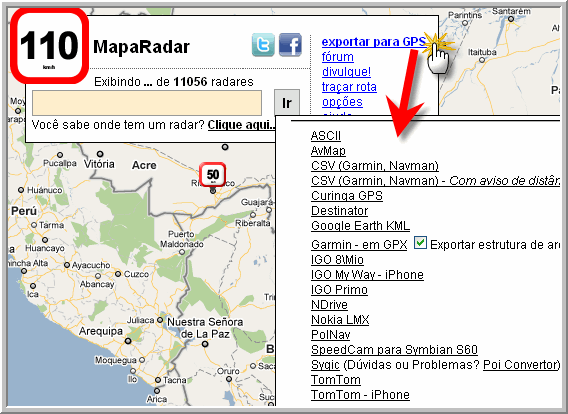Choose Nokia LMX export format
The image size is (568, 414).
tap(340, 320)
